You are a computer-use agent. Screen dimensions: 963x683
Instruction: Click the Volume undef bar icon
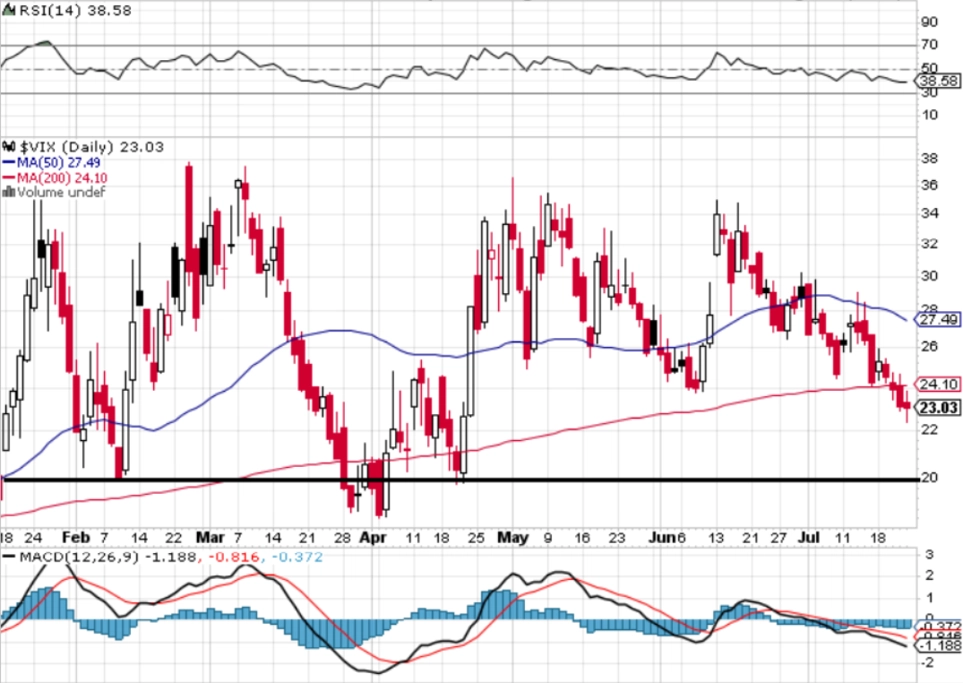click(x=9, y=192)
